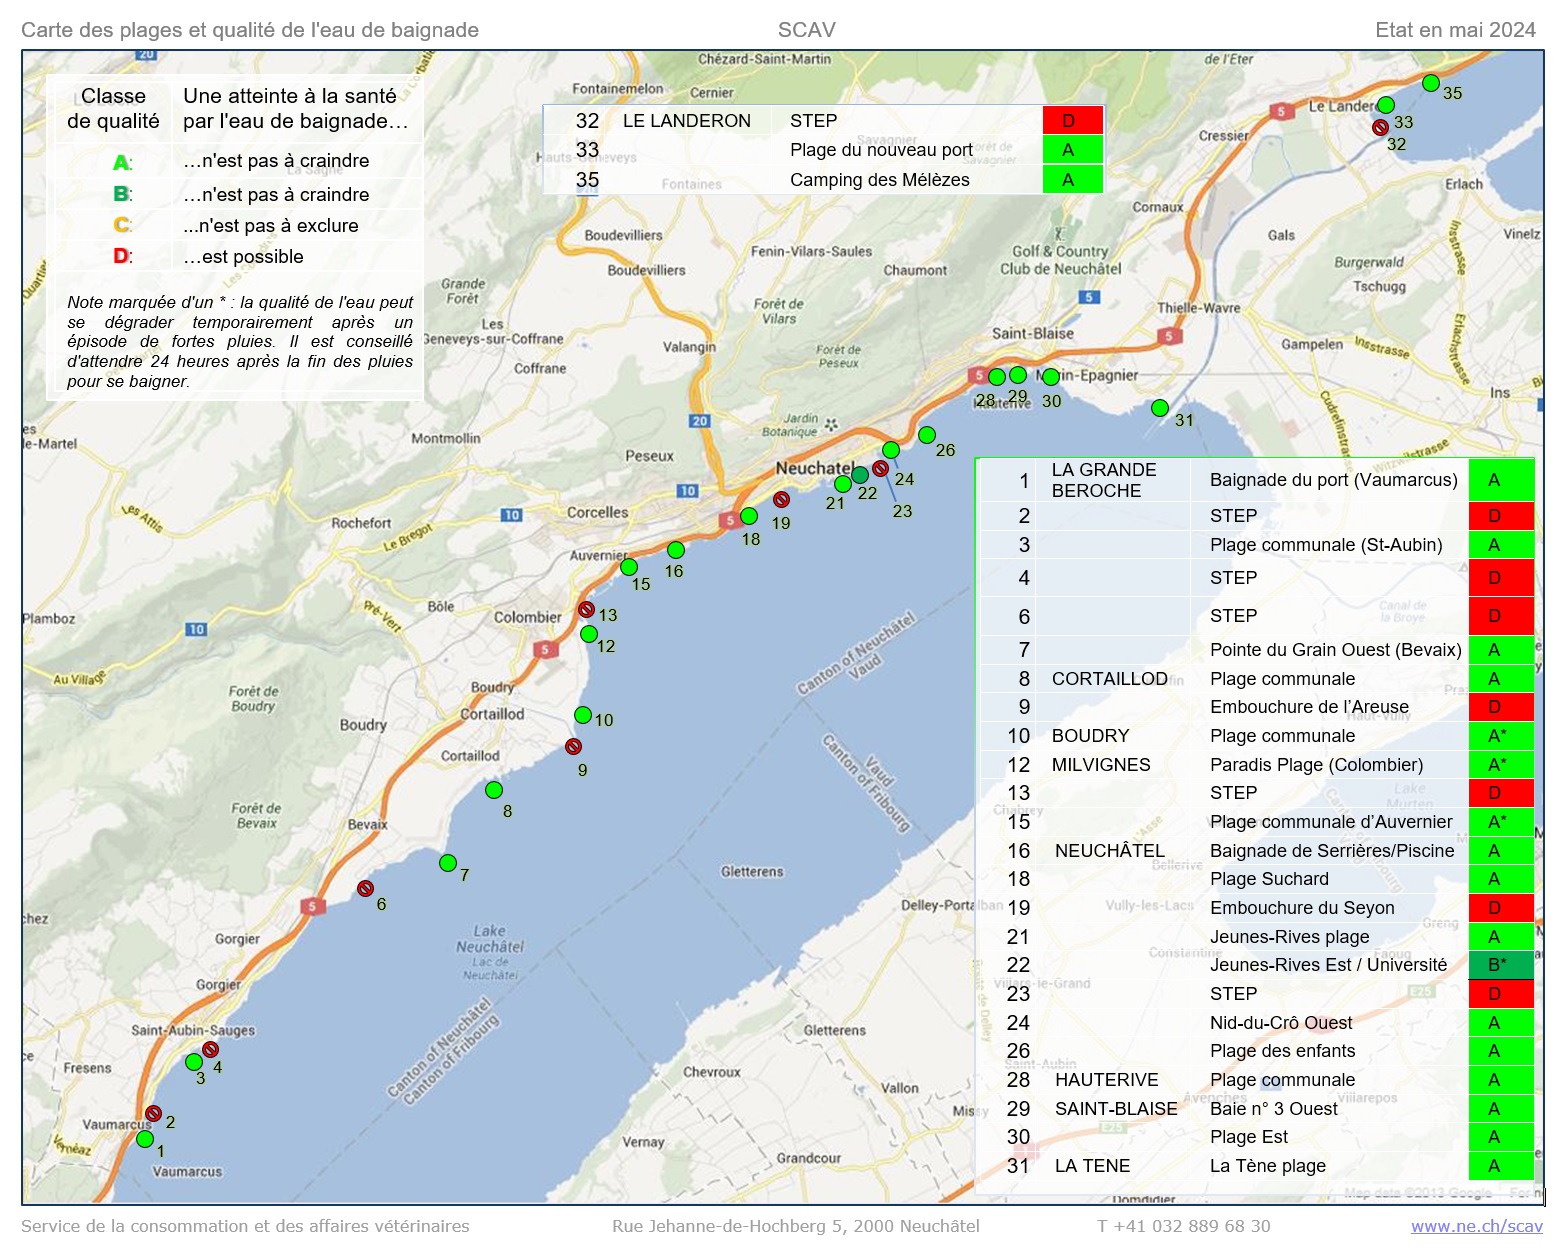Click 'Baie n° 3 Ouest' text

coord(1274,1109)
